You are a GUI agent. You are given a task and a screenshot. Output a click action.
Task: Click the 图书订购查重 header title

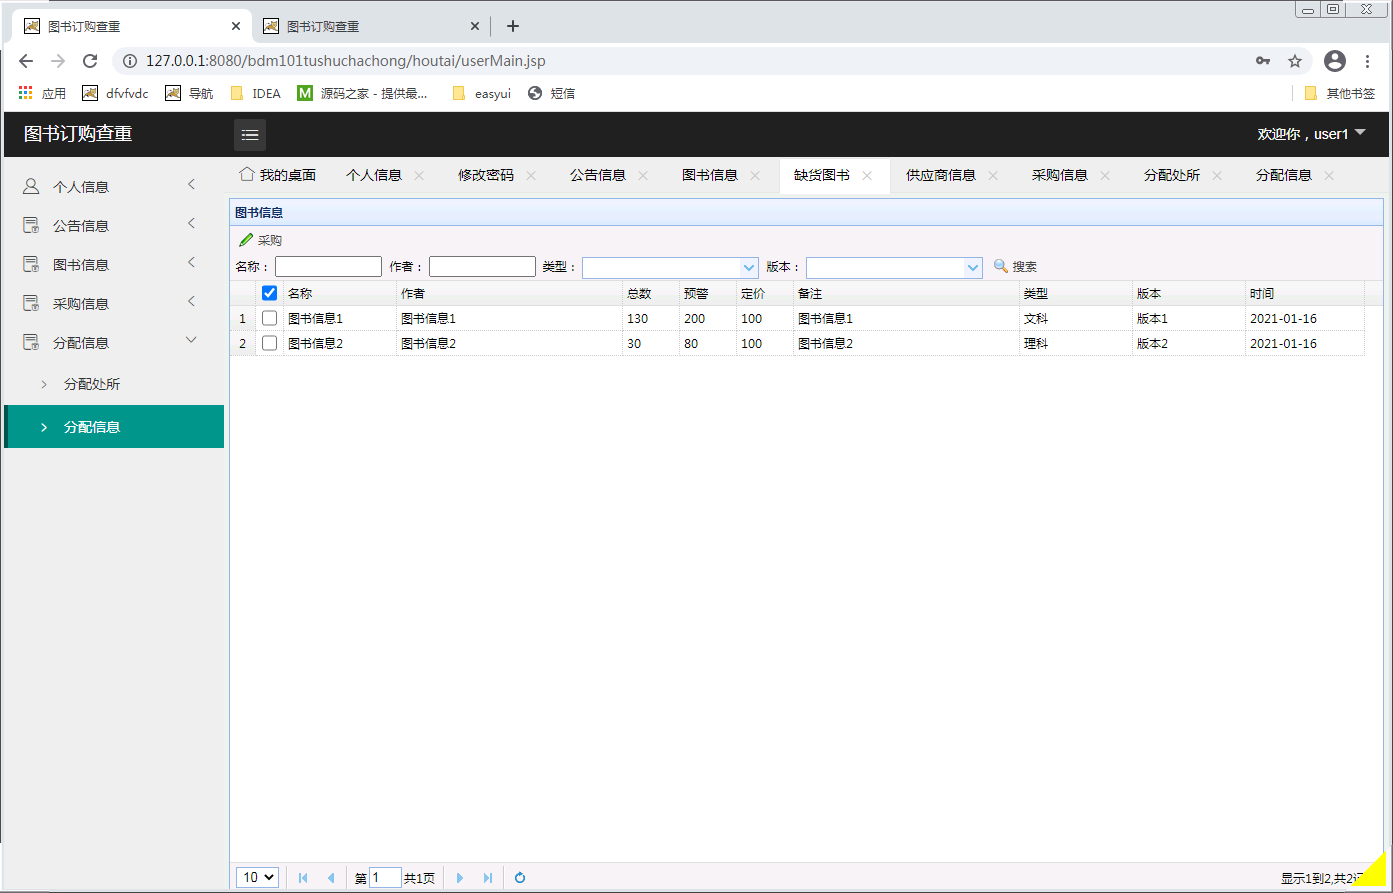click(x=78, y=134)
